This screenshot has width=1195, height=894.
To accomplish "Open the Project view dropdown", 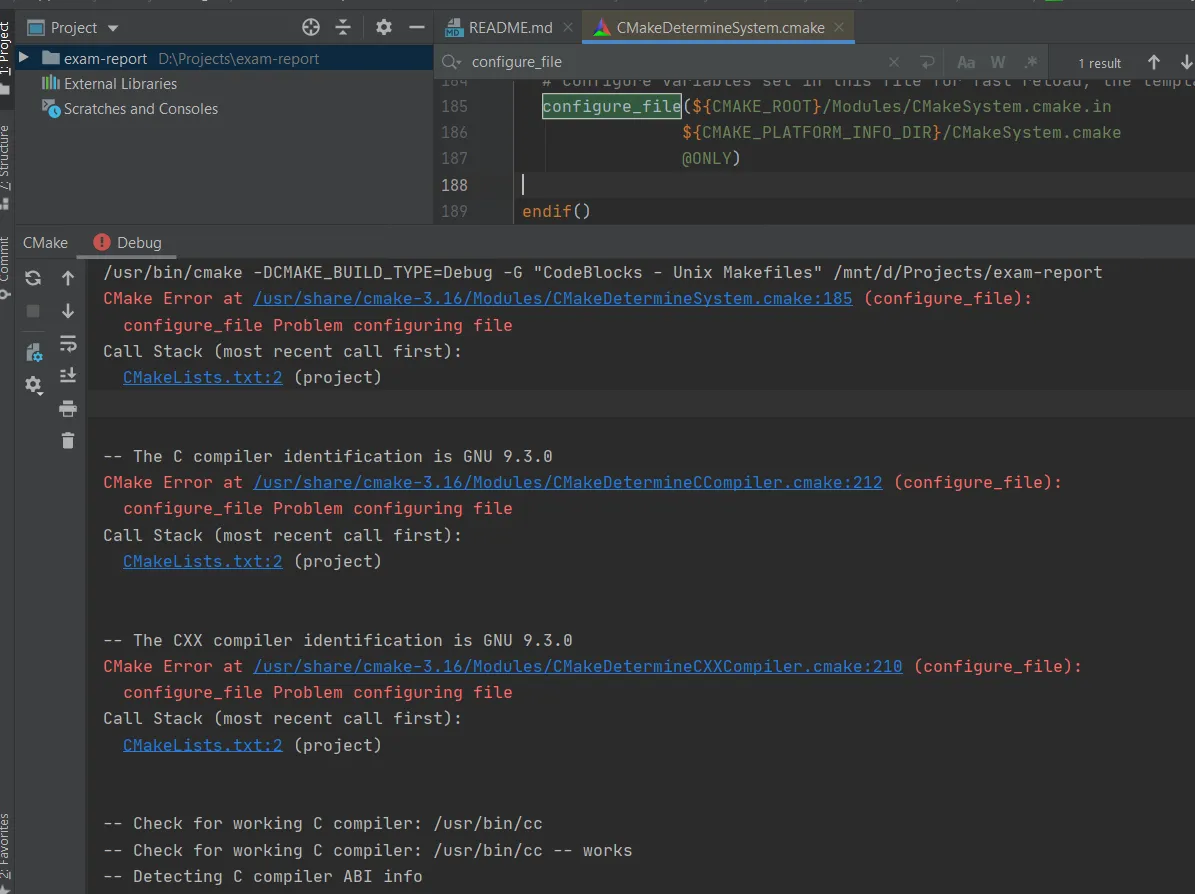I will tap(112, 28).
